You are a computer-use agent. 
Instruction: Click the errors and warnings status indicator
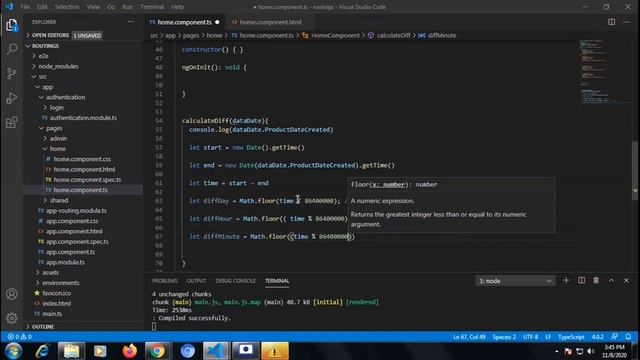19,337
